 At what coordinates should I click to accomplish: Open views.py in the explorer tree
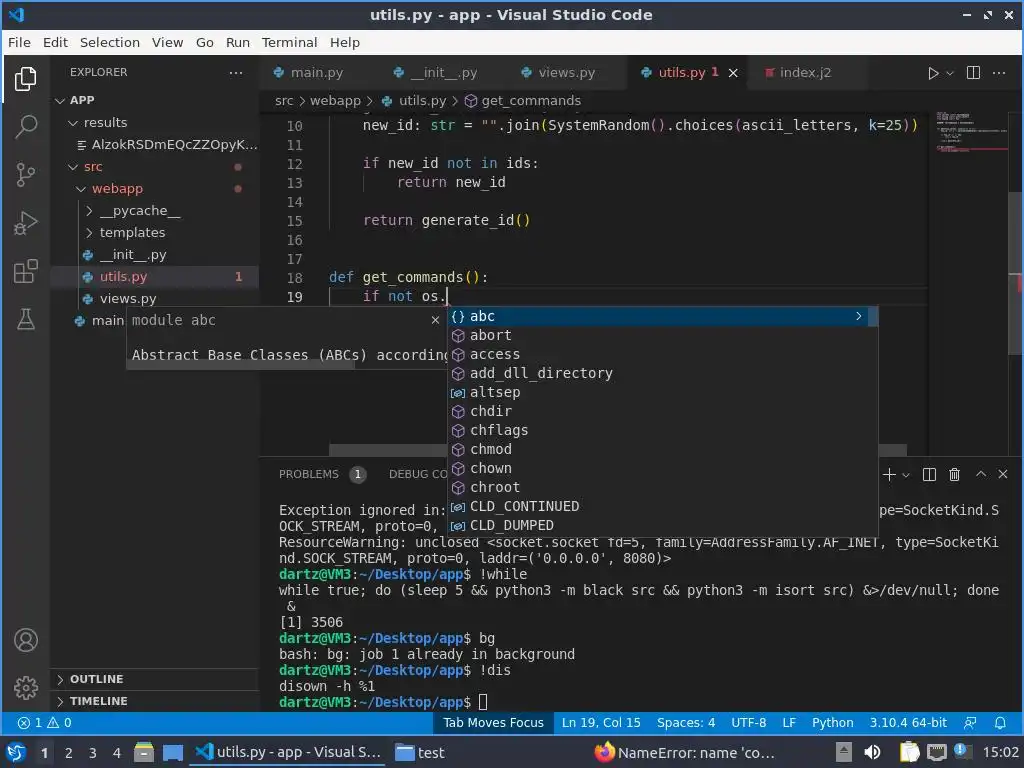tap(128, 298)
